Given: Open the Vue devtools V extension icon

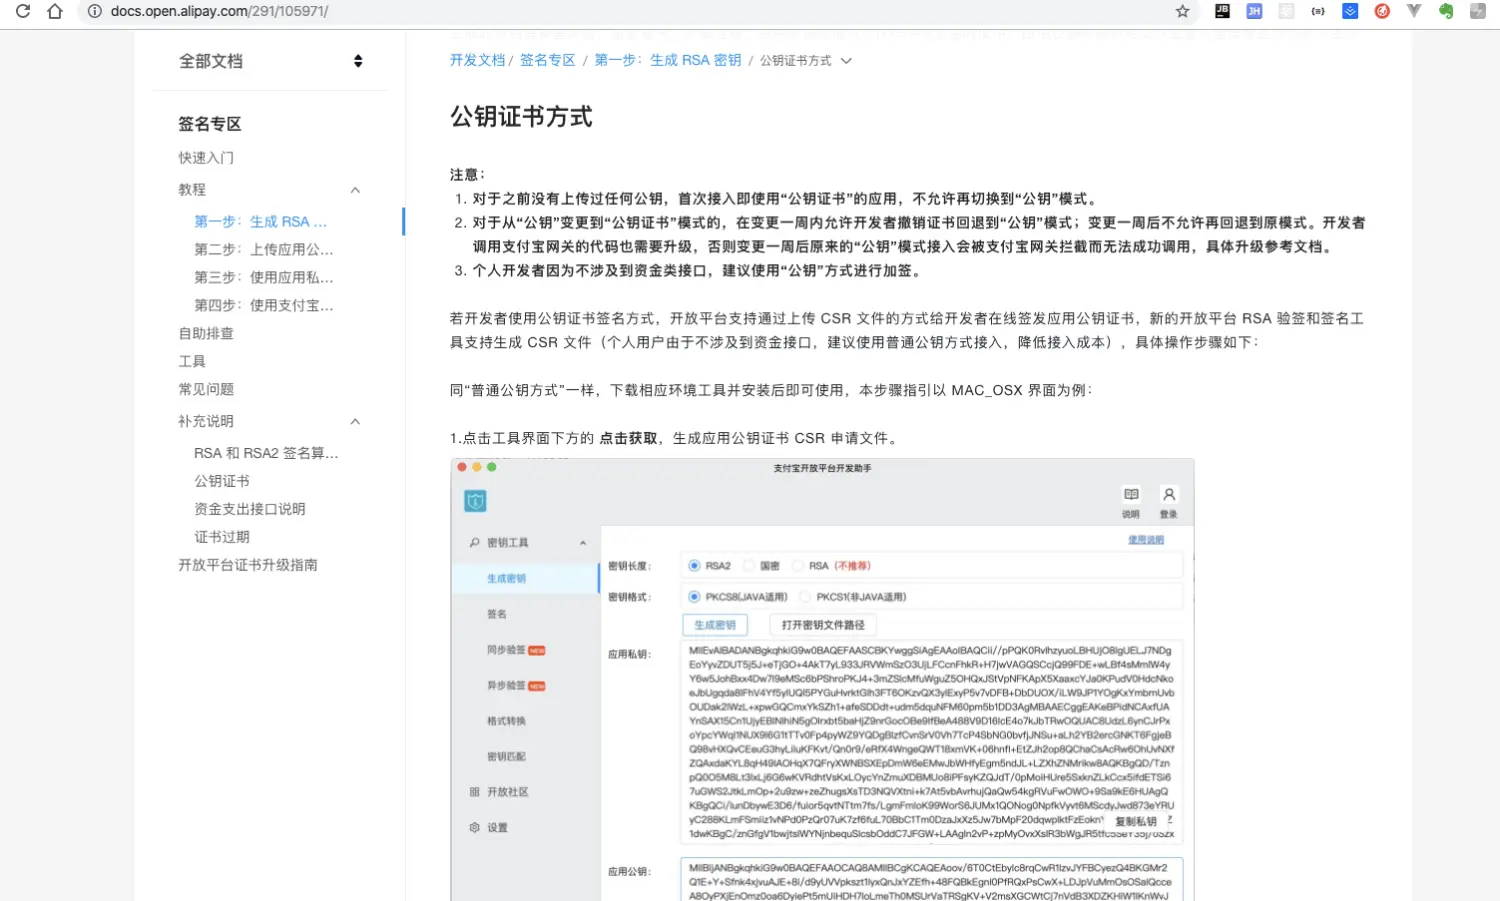Looking at the screenshot, I should pyautogui.click(x=1414, y=11).
